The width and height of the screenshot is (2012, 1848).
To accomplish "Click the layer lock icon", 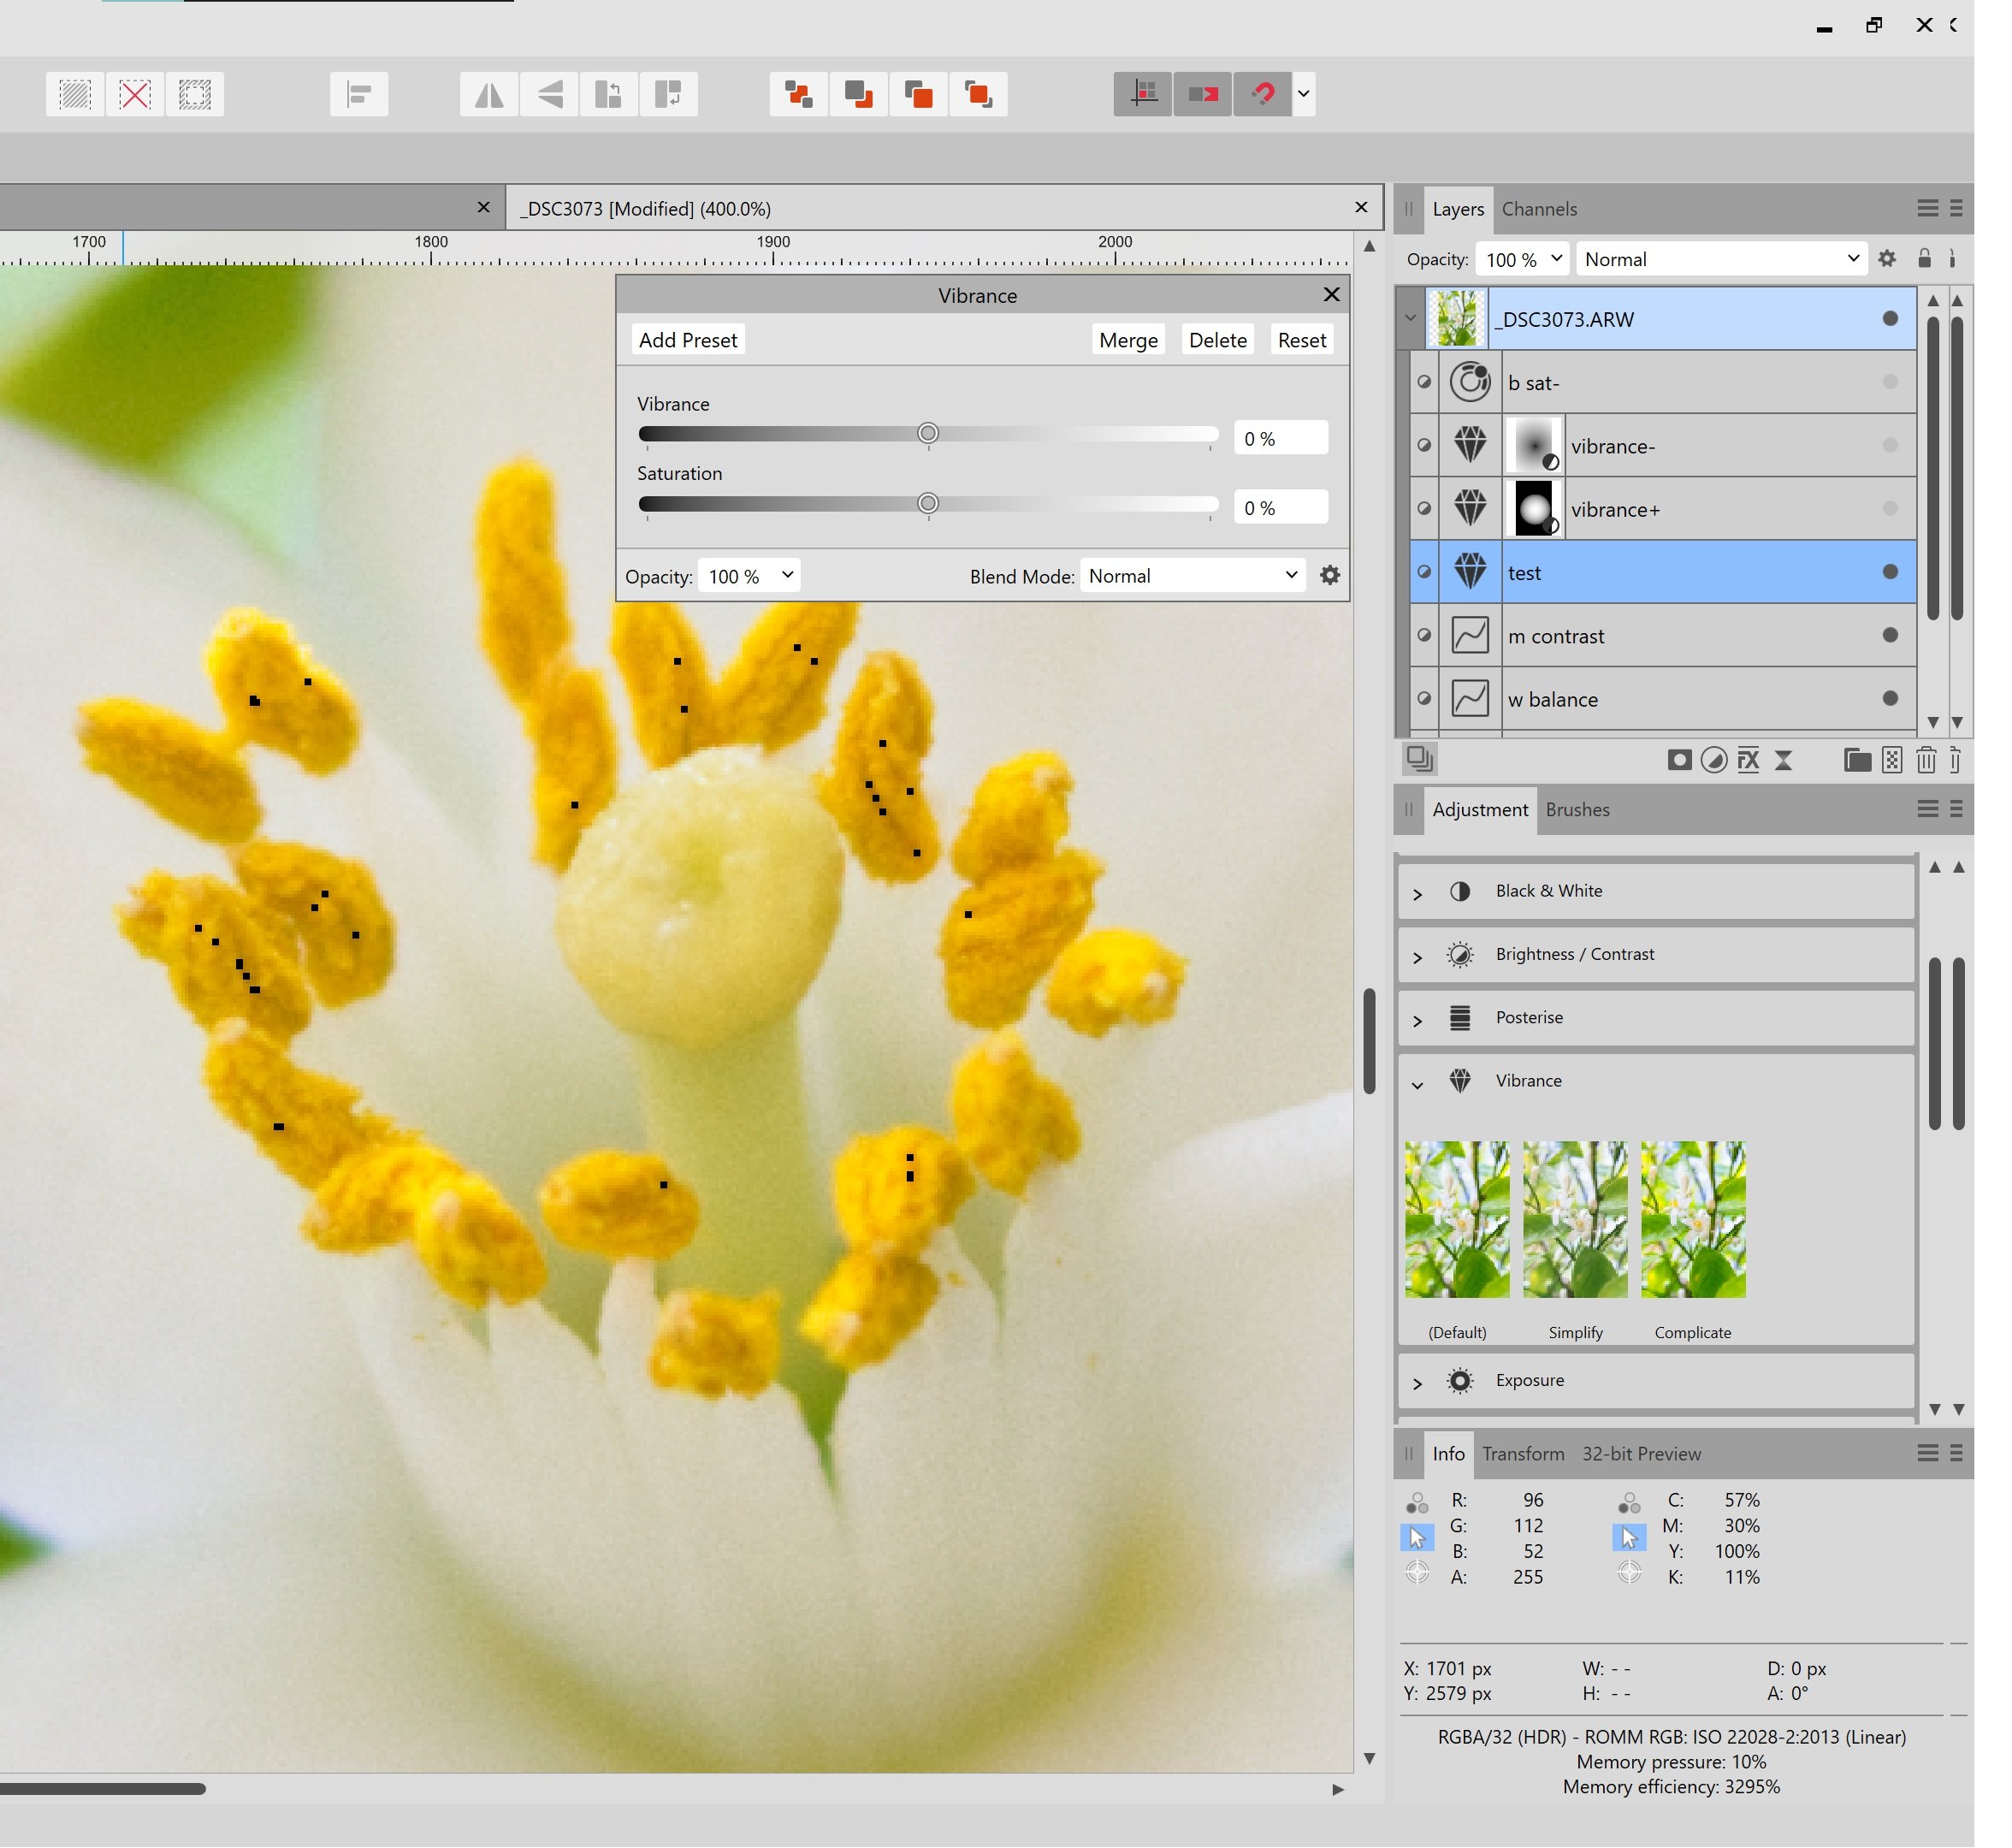I will tap(1925, 259).
